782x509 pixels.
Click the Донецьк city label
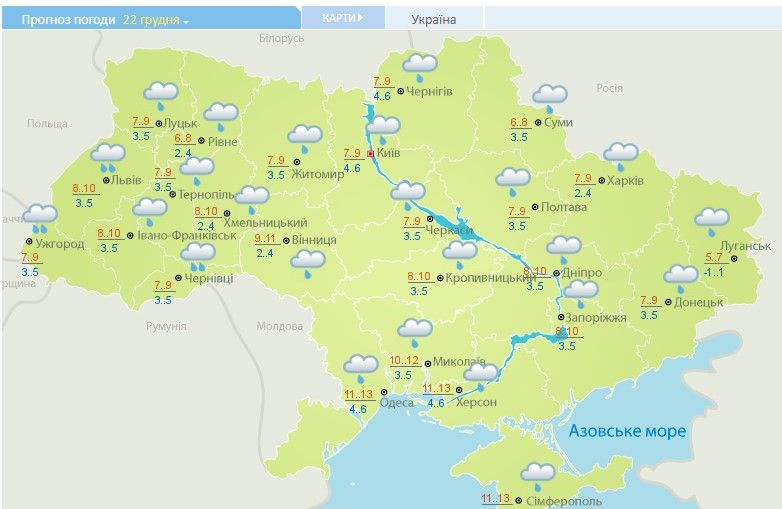click(698, 302)
